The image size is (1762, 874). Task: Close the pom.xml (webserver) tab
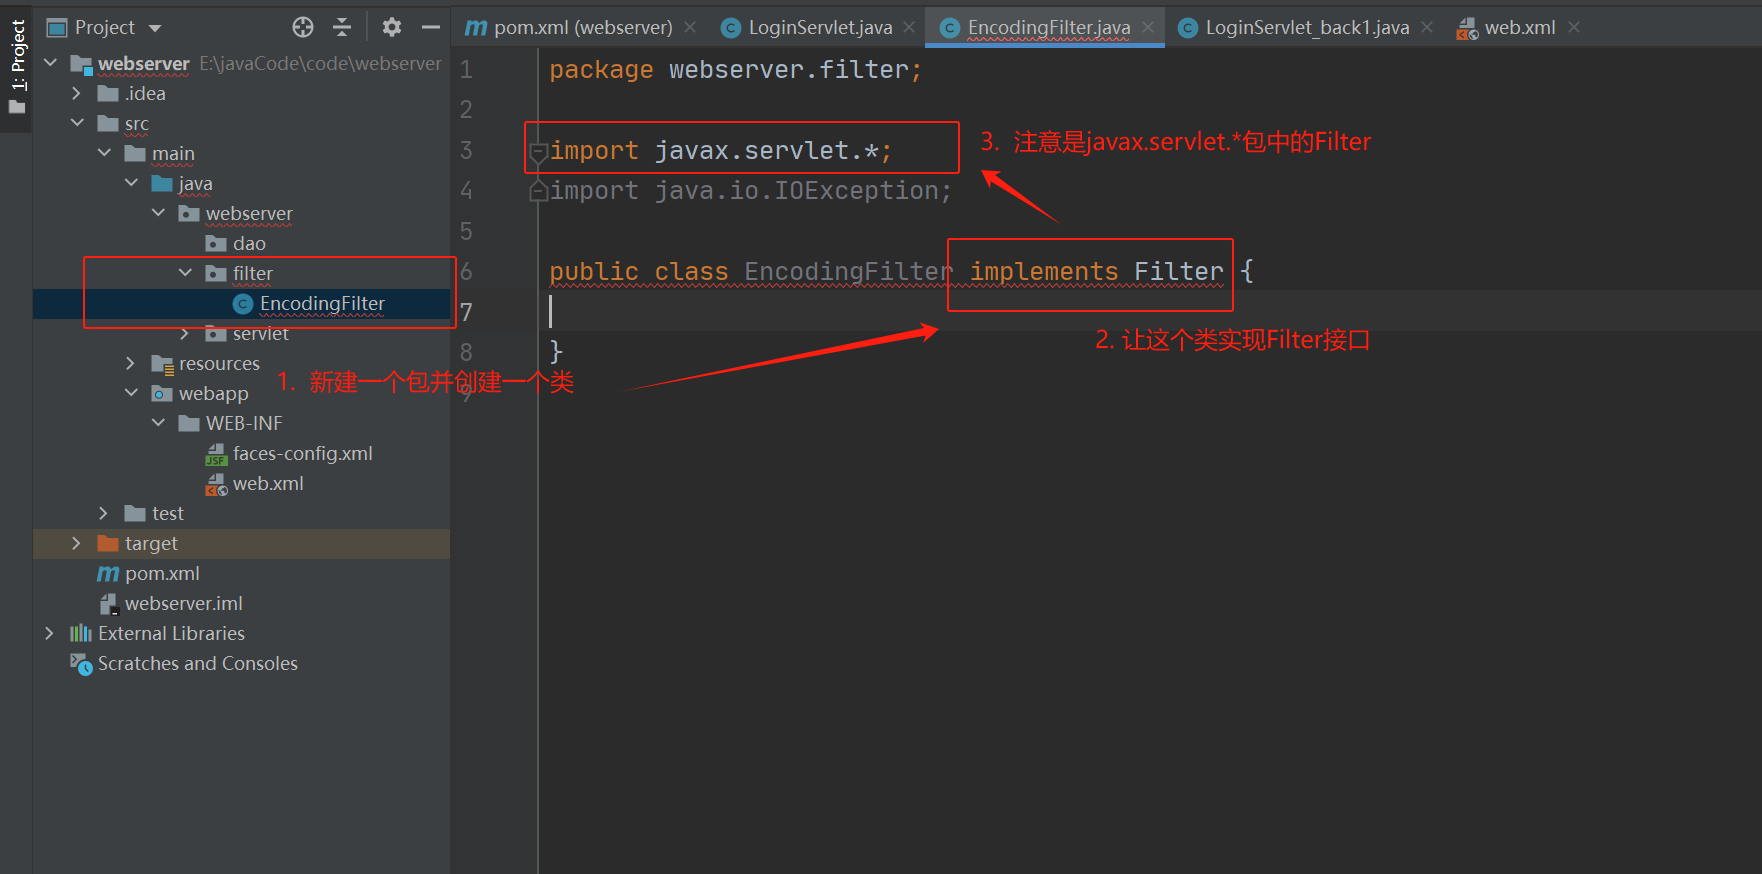pyautogui.click(x=690, y=27)
